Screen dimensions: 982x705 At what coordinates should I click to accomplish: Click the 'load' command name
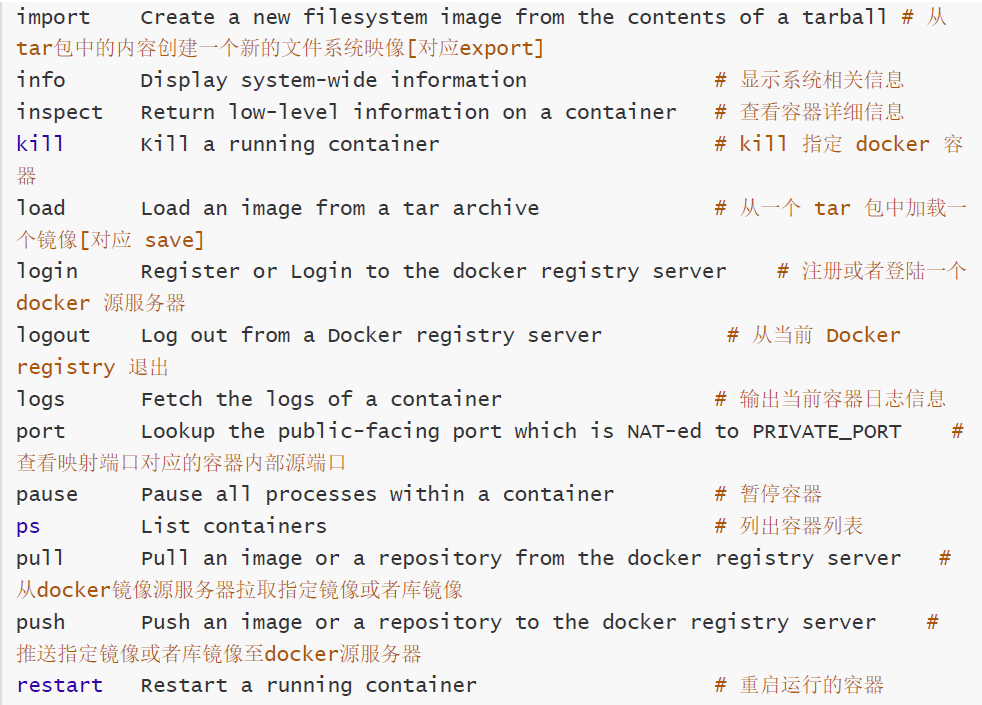coord(41,208)
